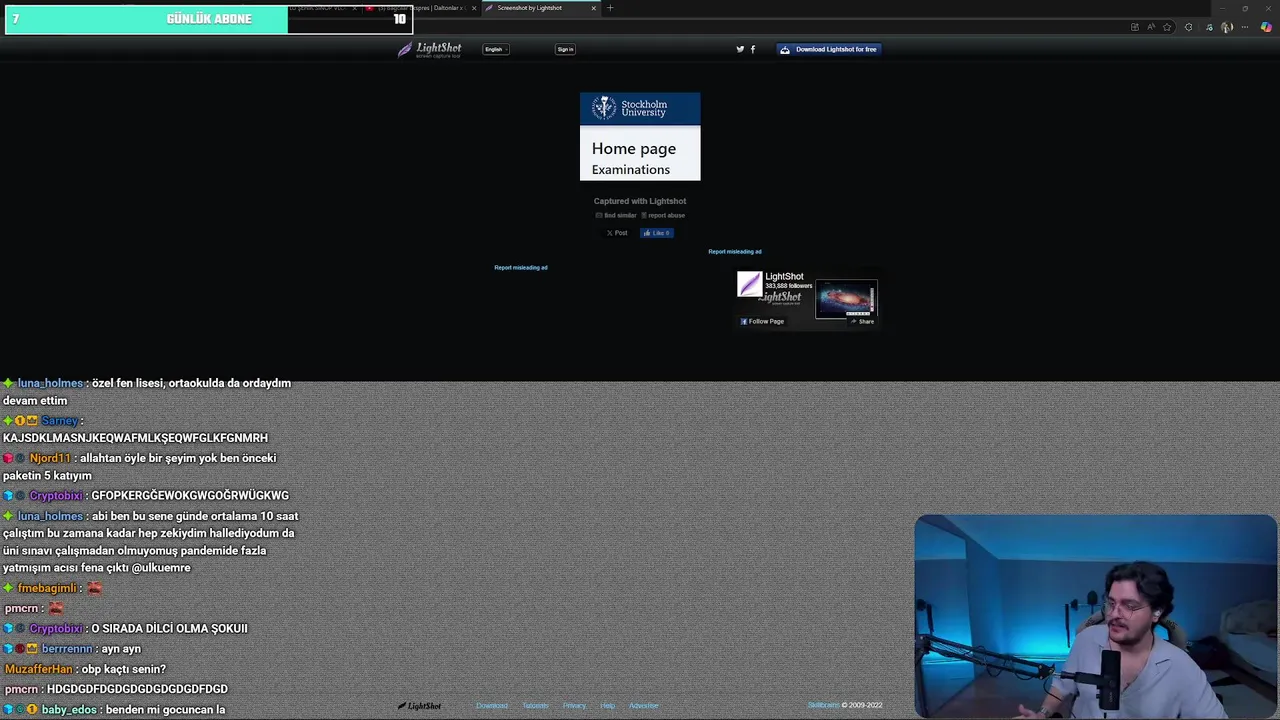1280x720 pixels.
Task: Click chat username Njord11
Action: click(50, 458)
